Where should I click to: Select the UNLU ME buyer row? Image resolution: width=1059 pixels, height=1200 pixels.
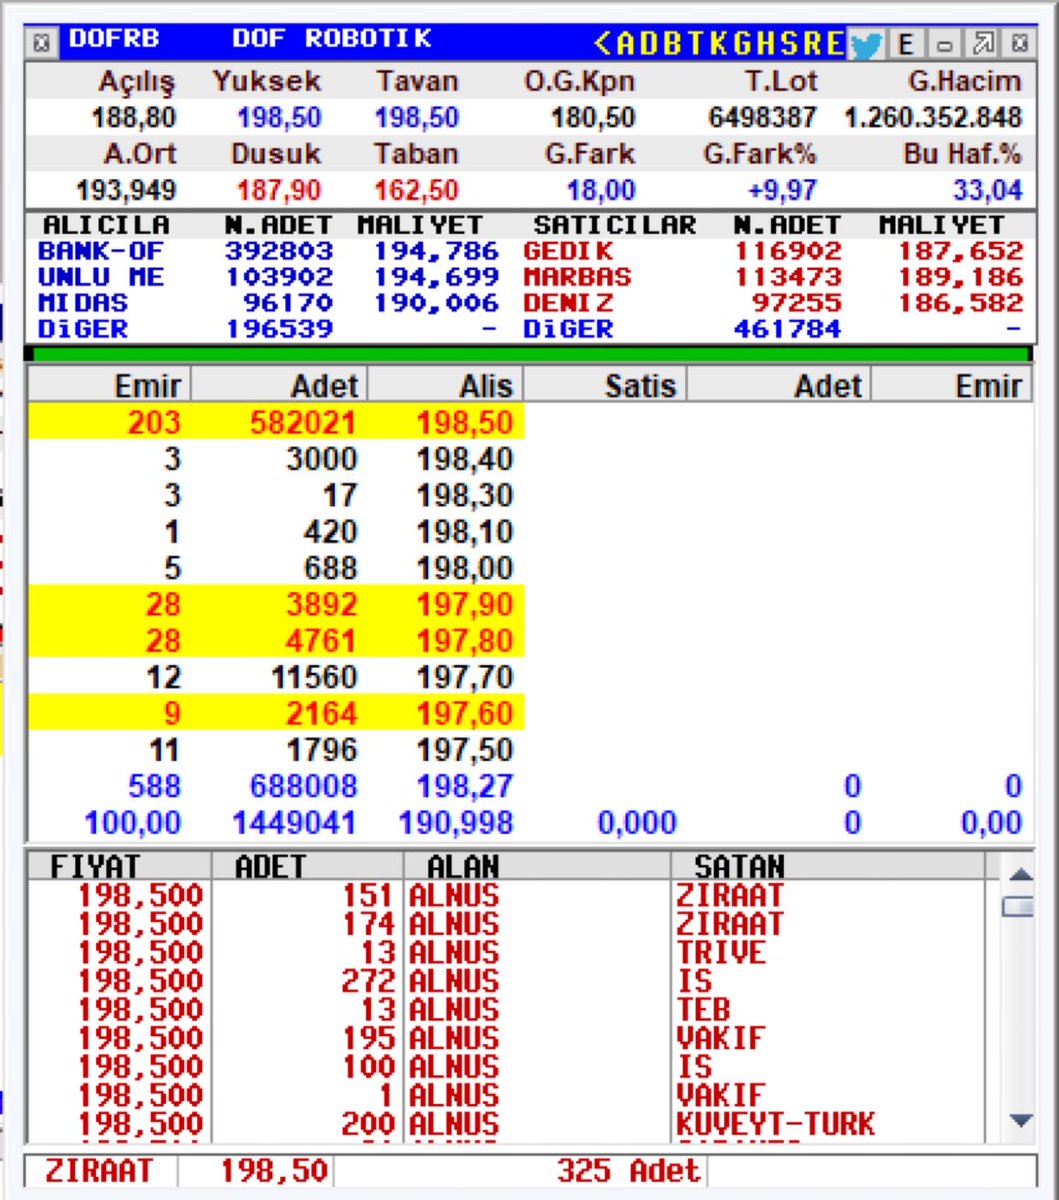point(268,277)
